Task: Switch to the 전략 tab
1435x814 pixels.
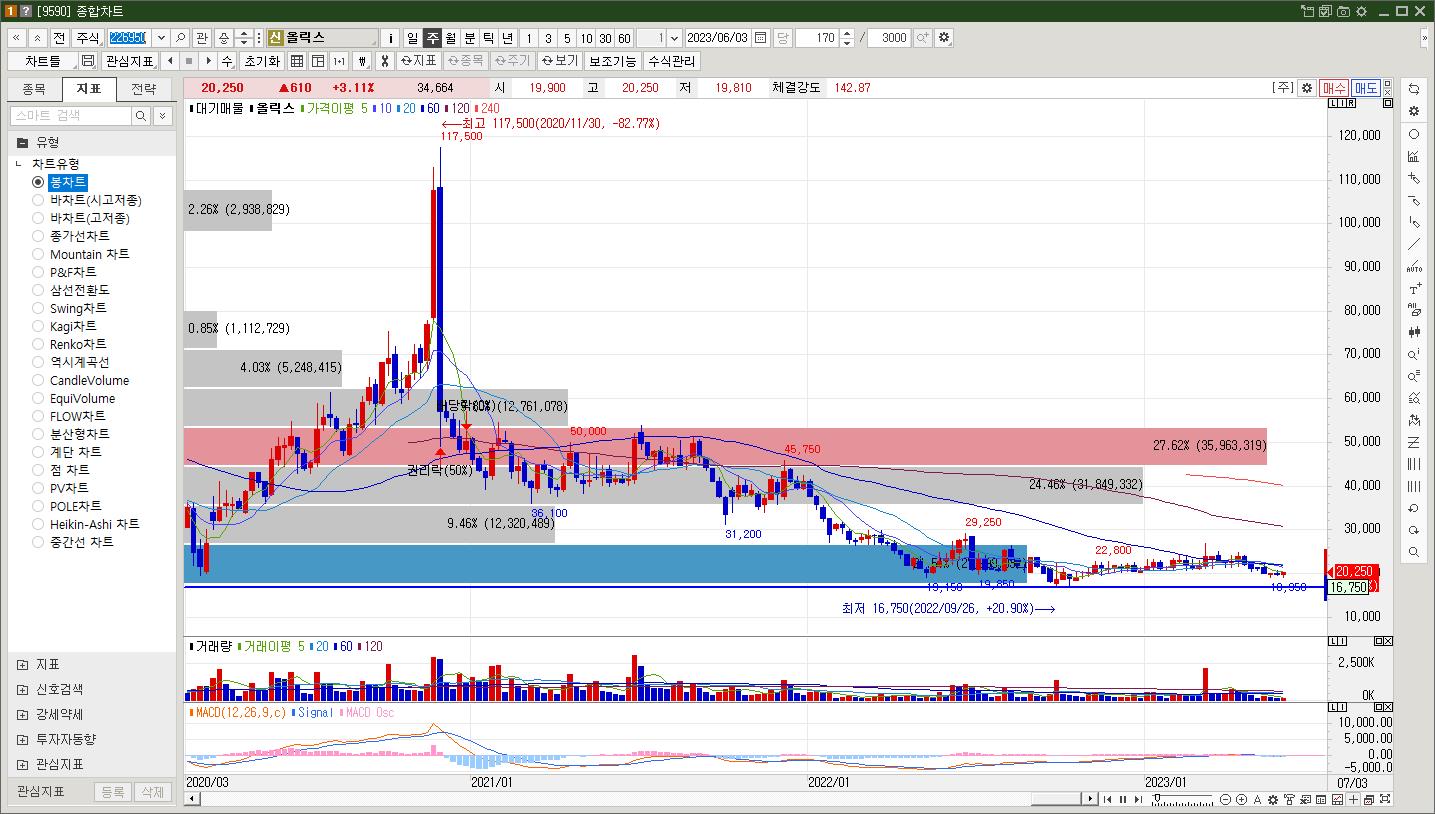Action: 144,89
